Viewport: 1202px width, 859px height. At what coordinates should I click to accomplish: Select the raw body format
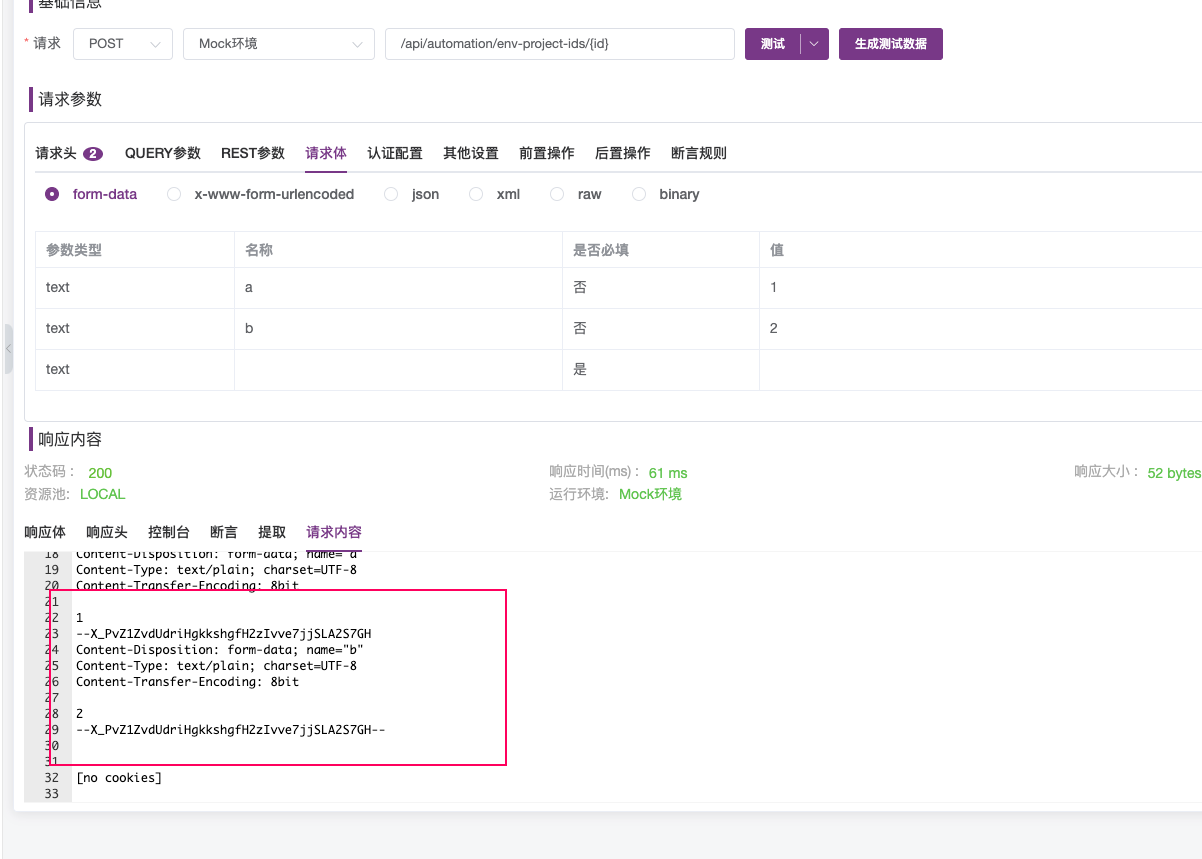coord(556,194)
